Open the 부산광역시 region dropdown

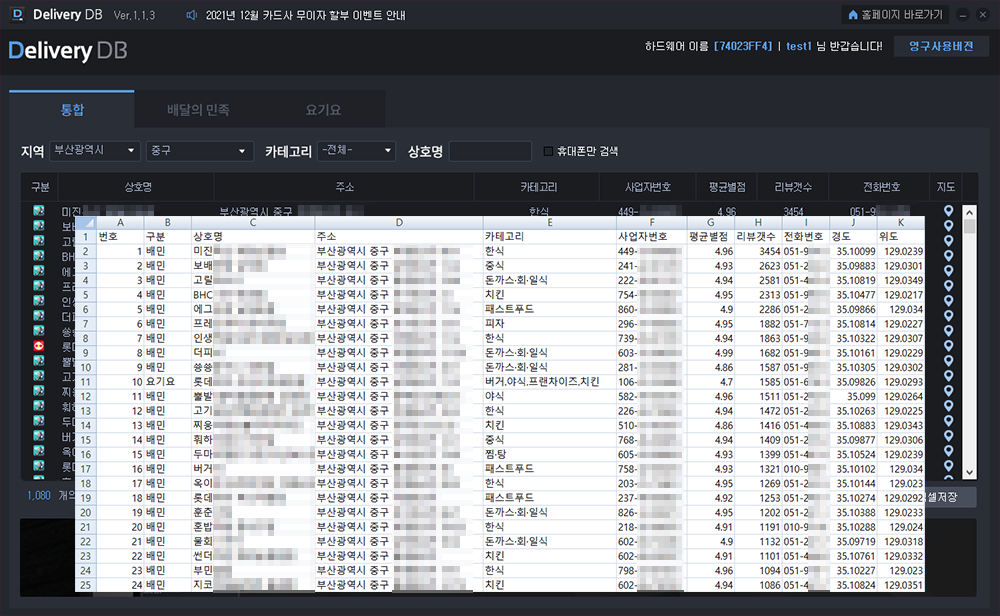[x=95, y=150]
